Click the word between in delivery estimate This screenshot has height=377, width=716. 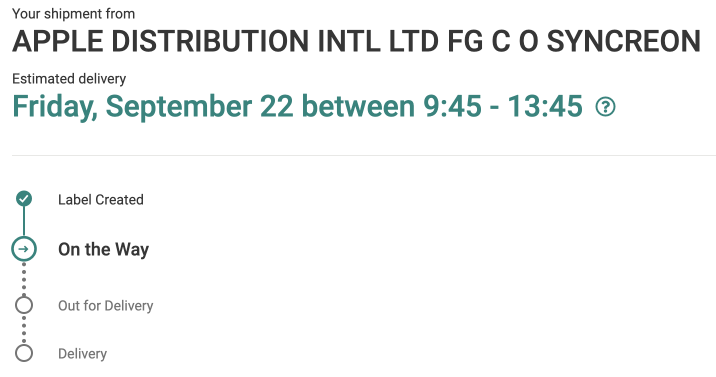358,106
